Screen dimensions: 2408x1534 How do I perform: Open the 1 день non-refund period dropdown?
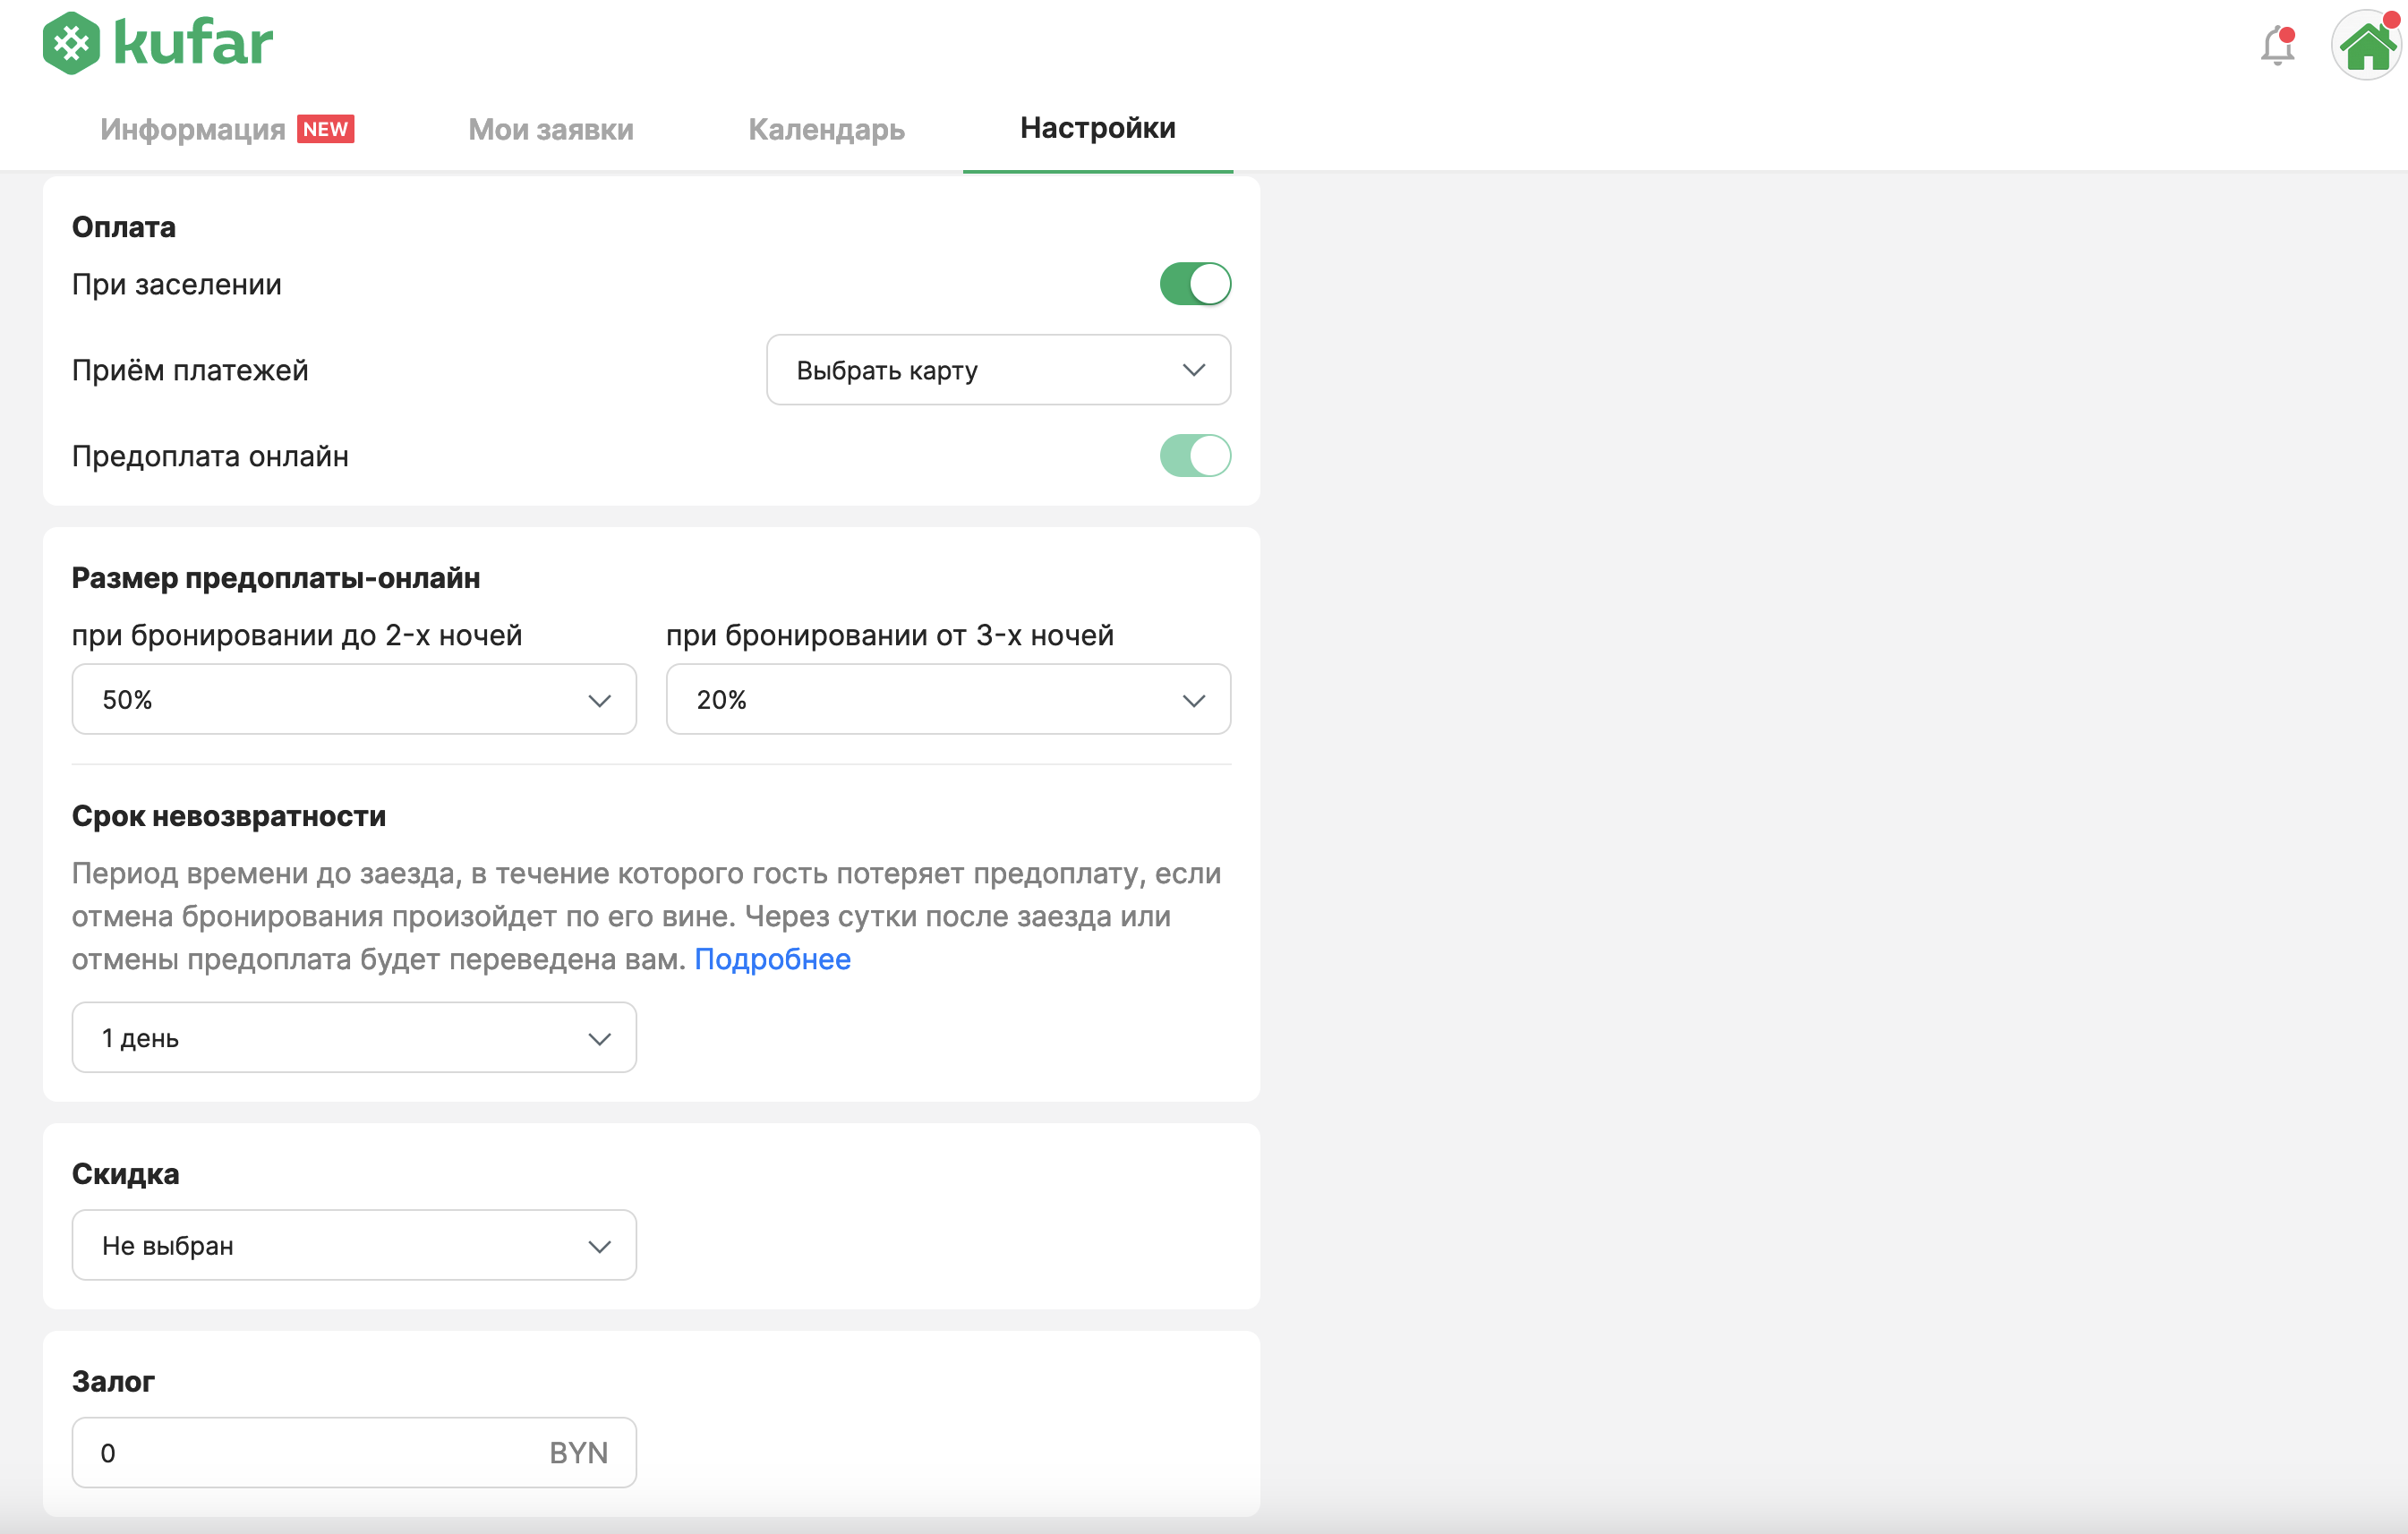354,1038
